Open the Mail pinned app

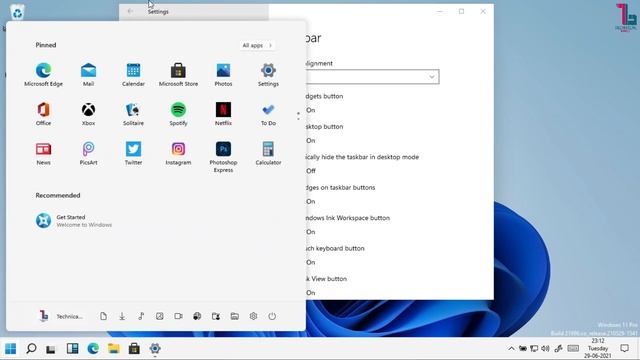click(x=88, y=74)
